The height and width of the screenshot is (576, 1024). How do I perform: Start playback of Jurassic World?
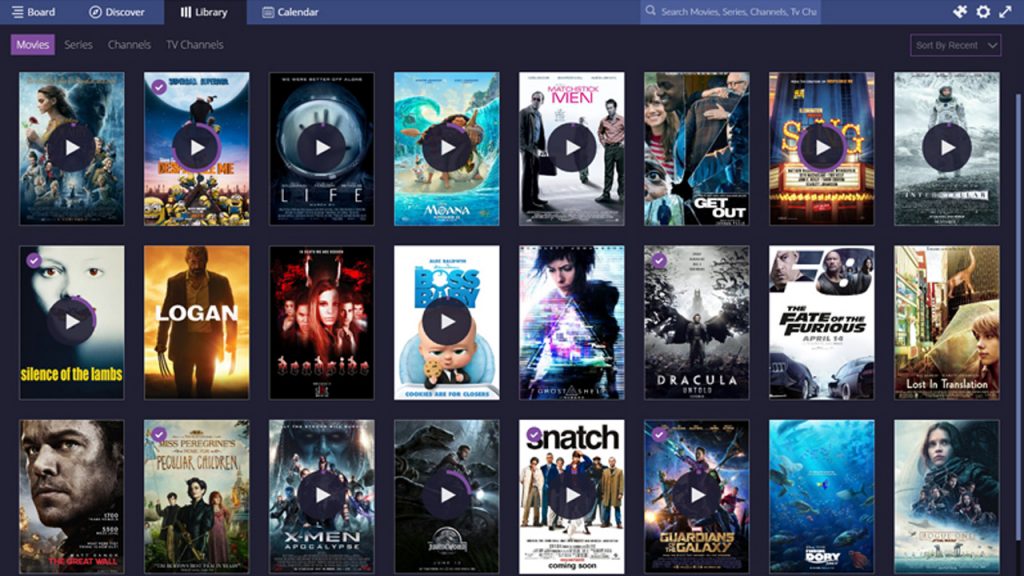click(447, 495)
